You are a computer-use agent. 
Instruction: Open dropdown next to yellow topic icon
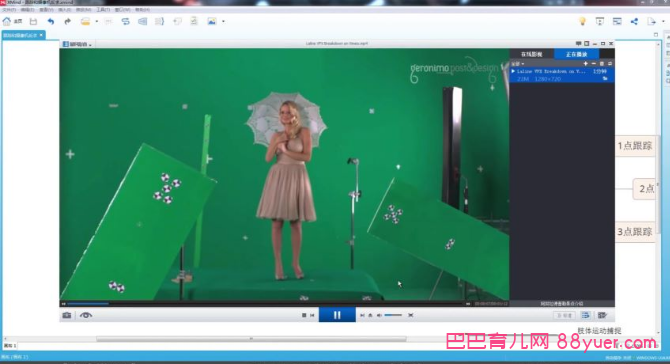(97, 21)
